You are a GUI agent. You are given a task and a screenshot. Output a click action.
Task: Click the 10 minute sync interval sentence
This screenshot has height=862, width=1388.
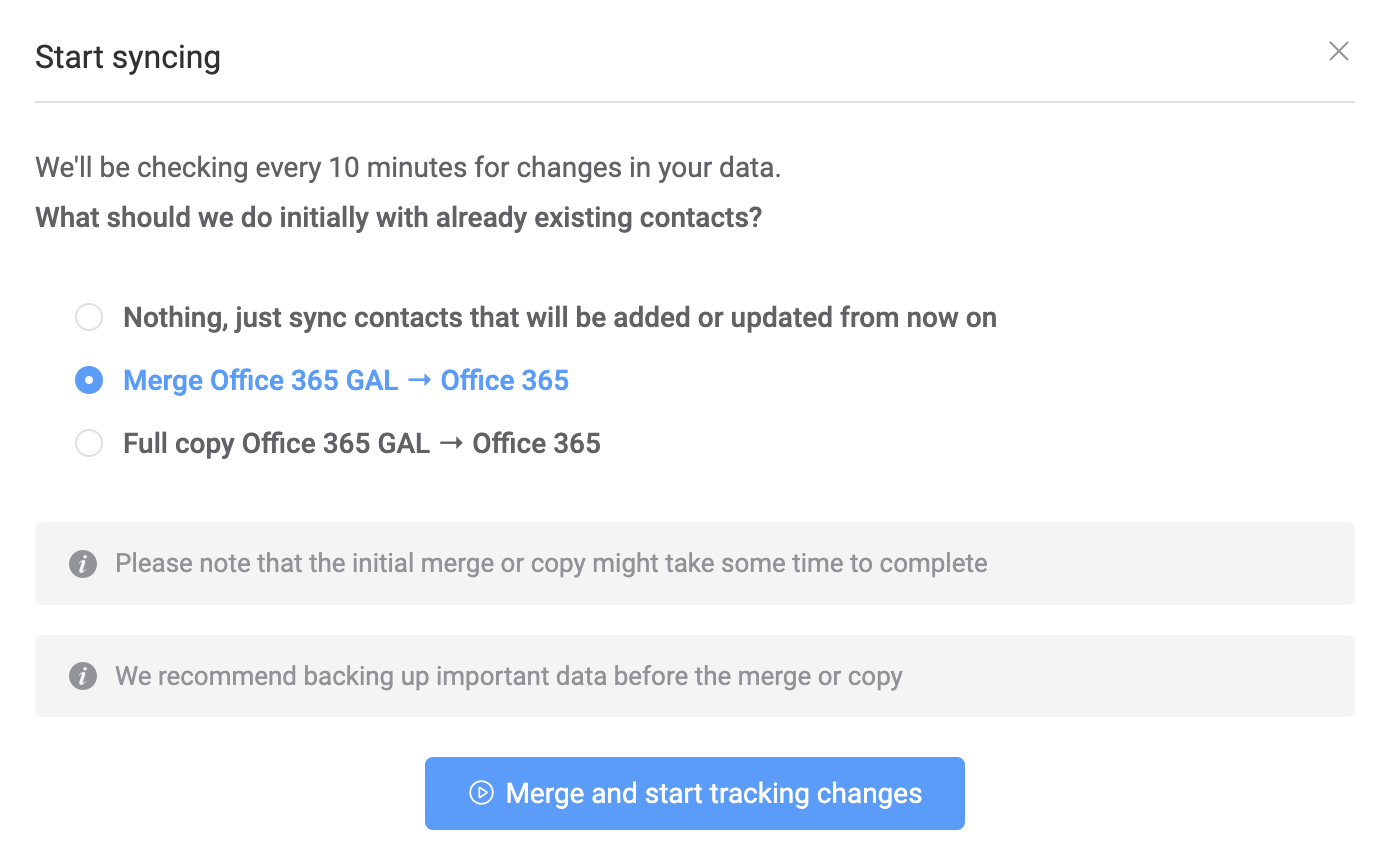tap(408, 167)
